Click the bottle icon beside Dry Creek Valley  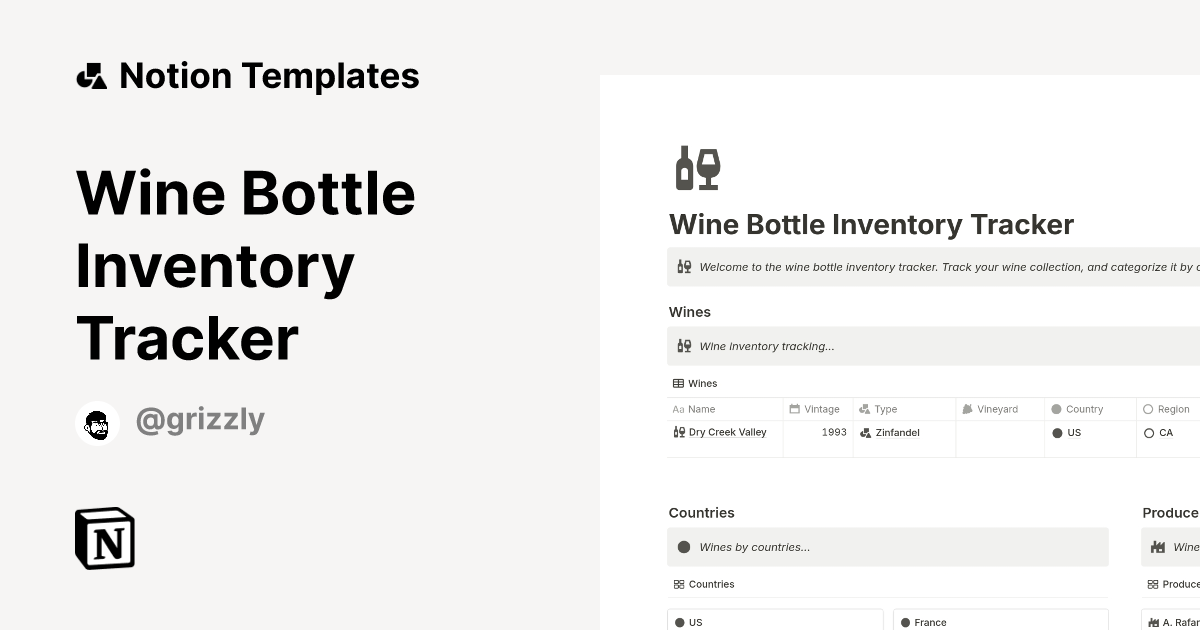(678, 432)
